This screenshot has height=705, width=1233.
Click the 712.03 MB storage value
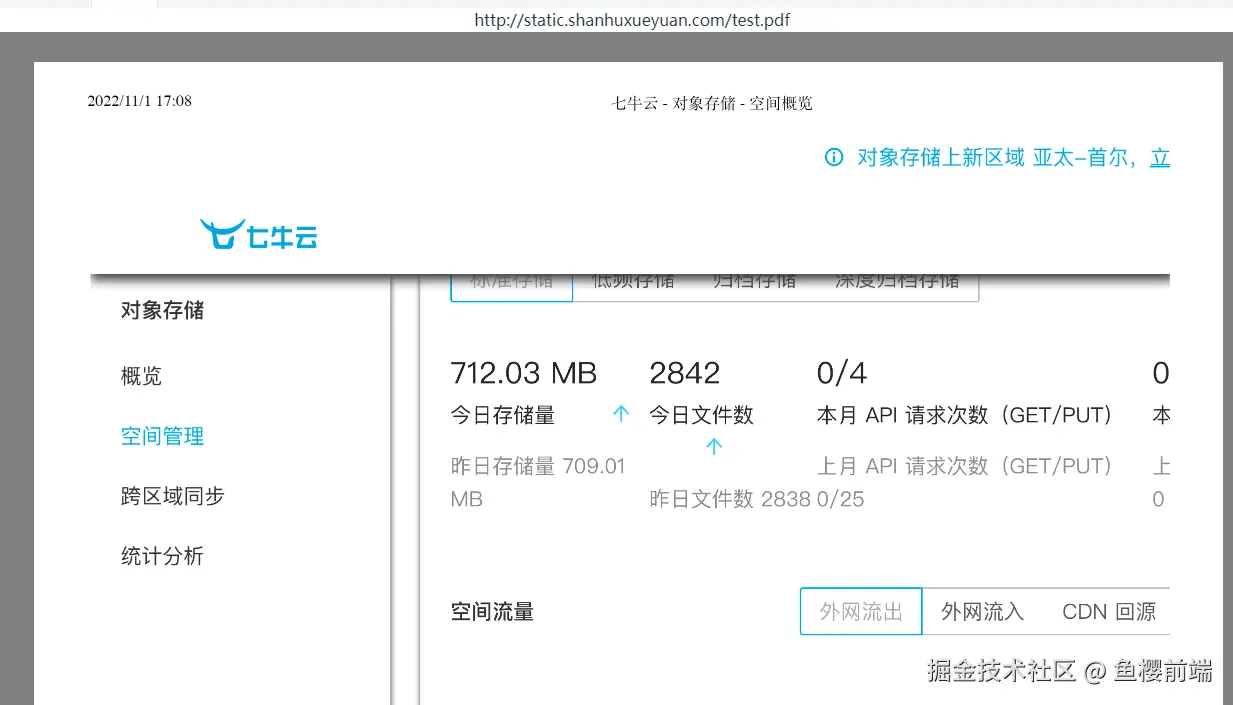[524, 373]
